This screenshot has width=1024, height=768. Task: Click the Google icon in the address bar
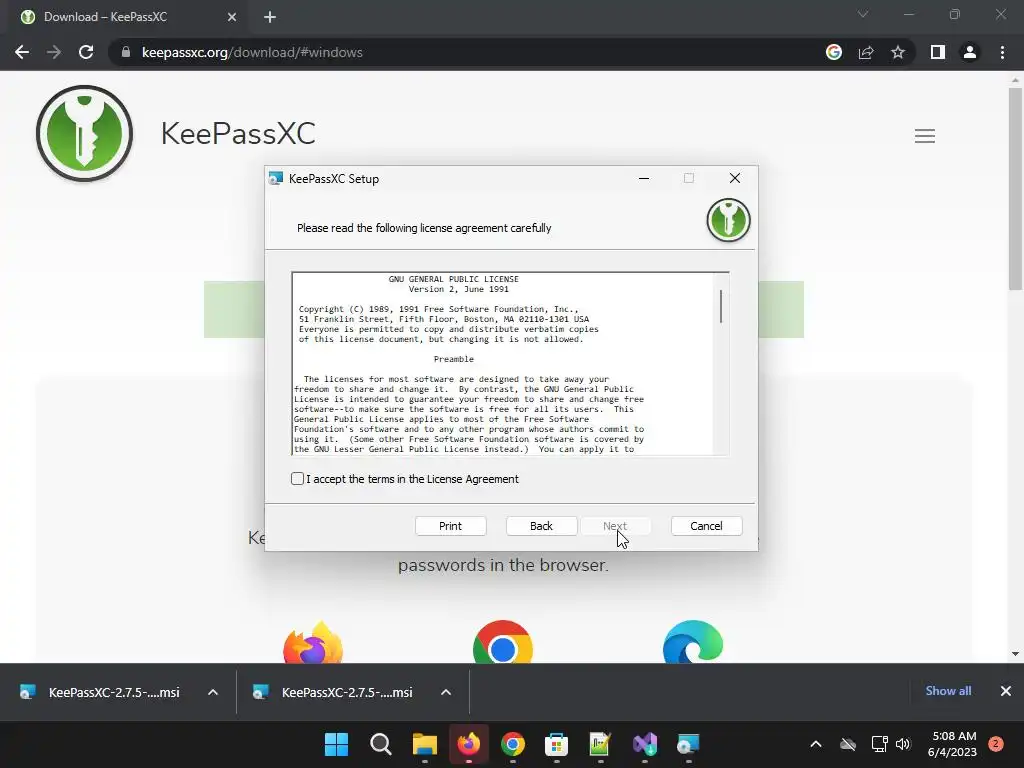coord(834,52)
